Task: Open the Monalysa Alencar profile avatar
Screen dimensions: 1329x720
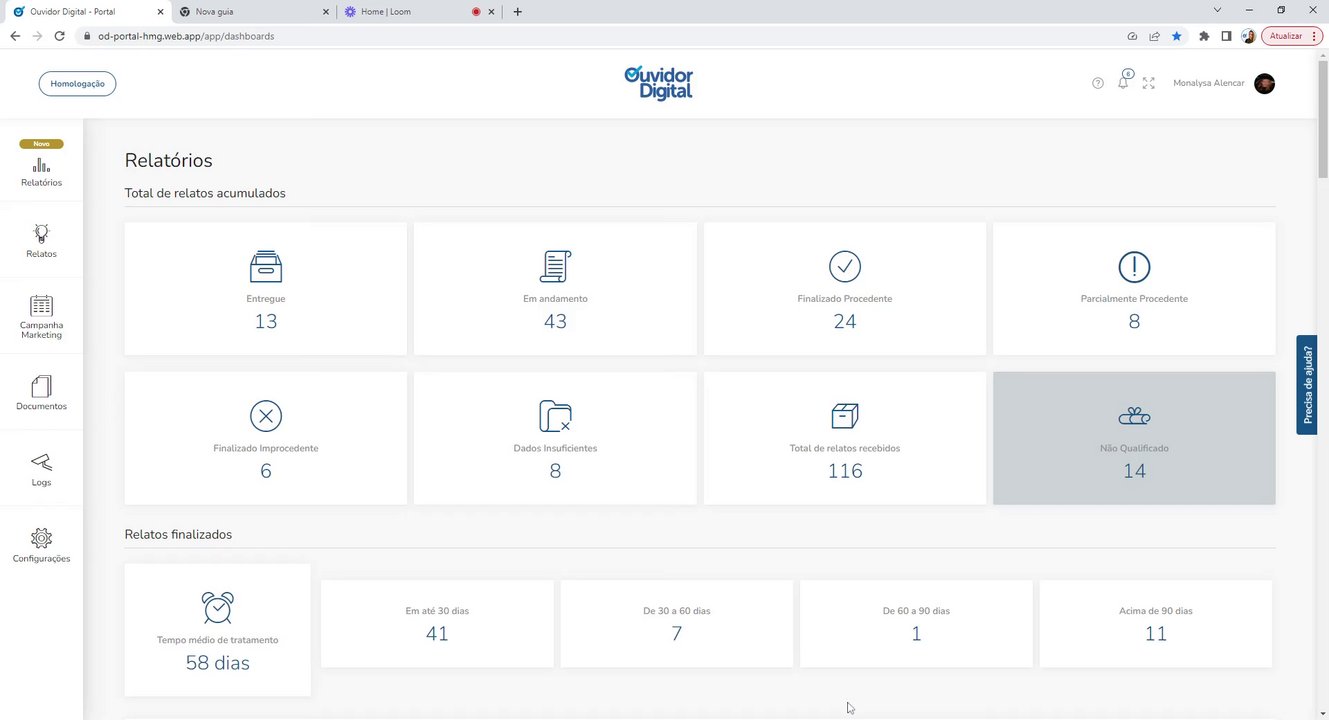Action: [x=1264, y=83]
